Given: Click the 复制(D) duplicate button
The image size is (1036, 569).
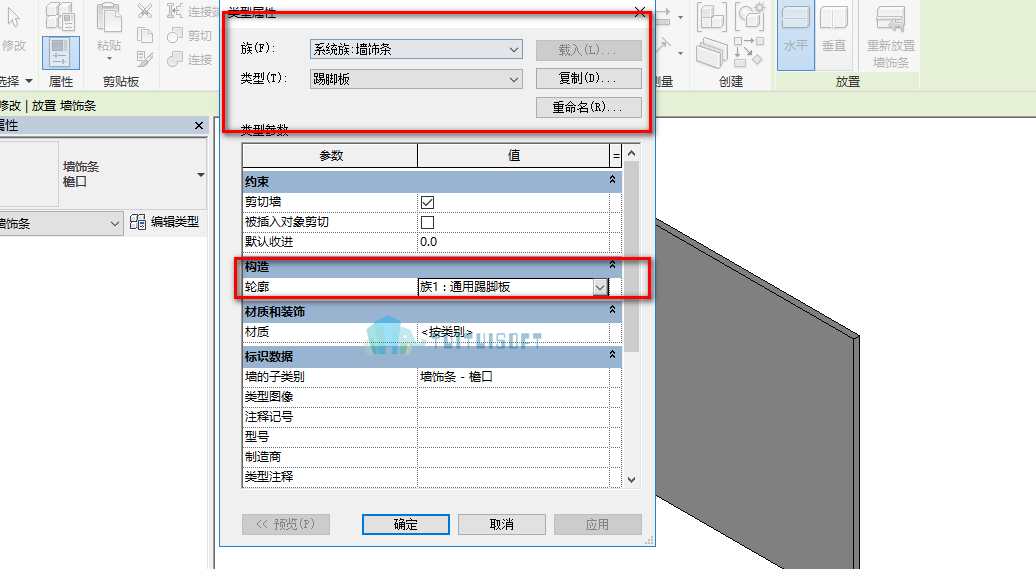Looking at the screenshot, I should coord(589,78).
